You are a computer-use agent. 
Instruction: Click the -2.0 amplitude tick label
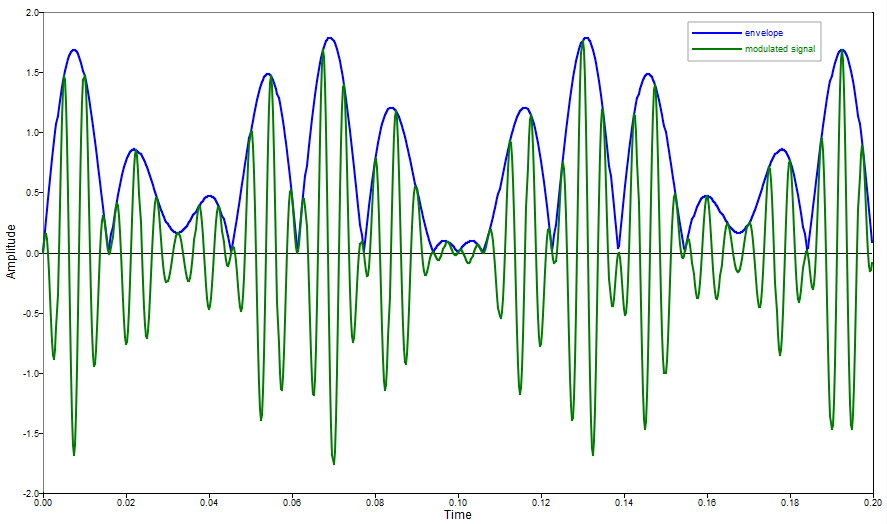(x=27, y=493)
